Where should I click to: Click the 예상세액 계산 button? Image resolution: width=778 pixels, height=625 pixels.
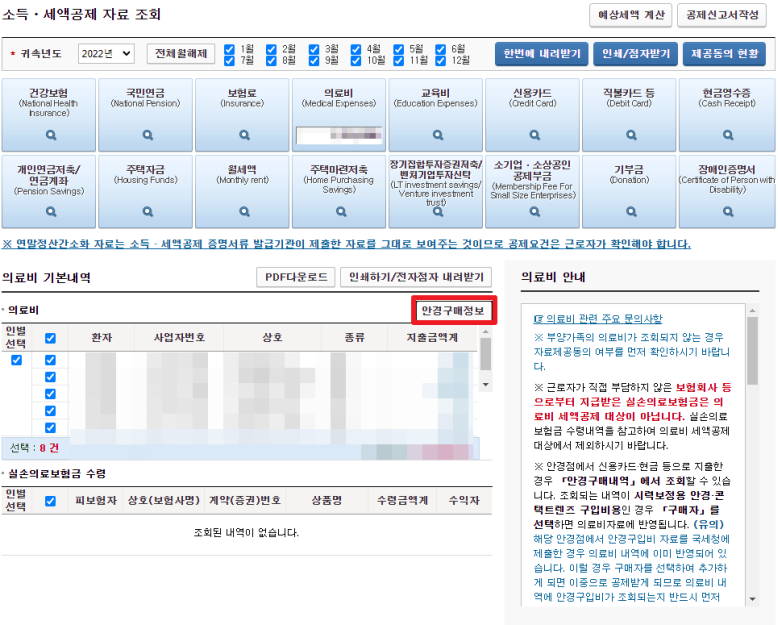pyautogui.click(x=631, y=15)
